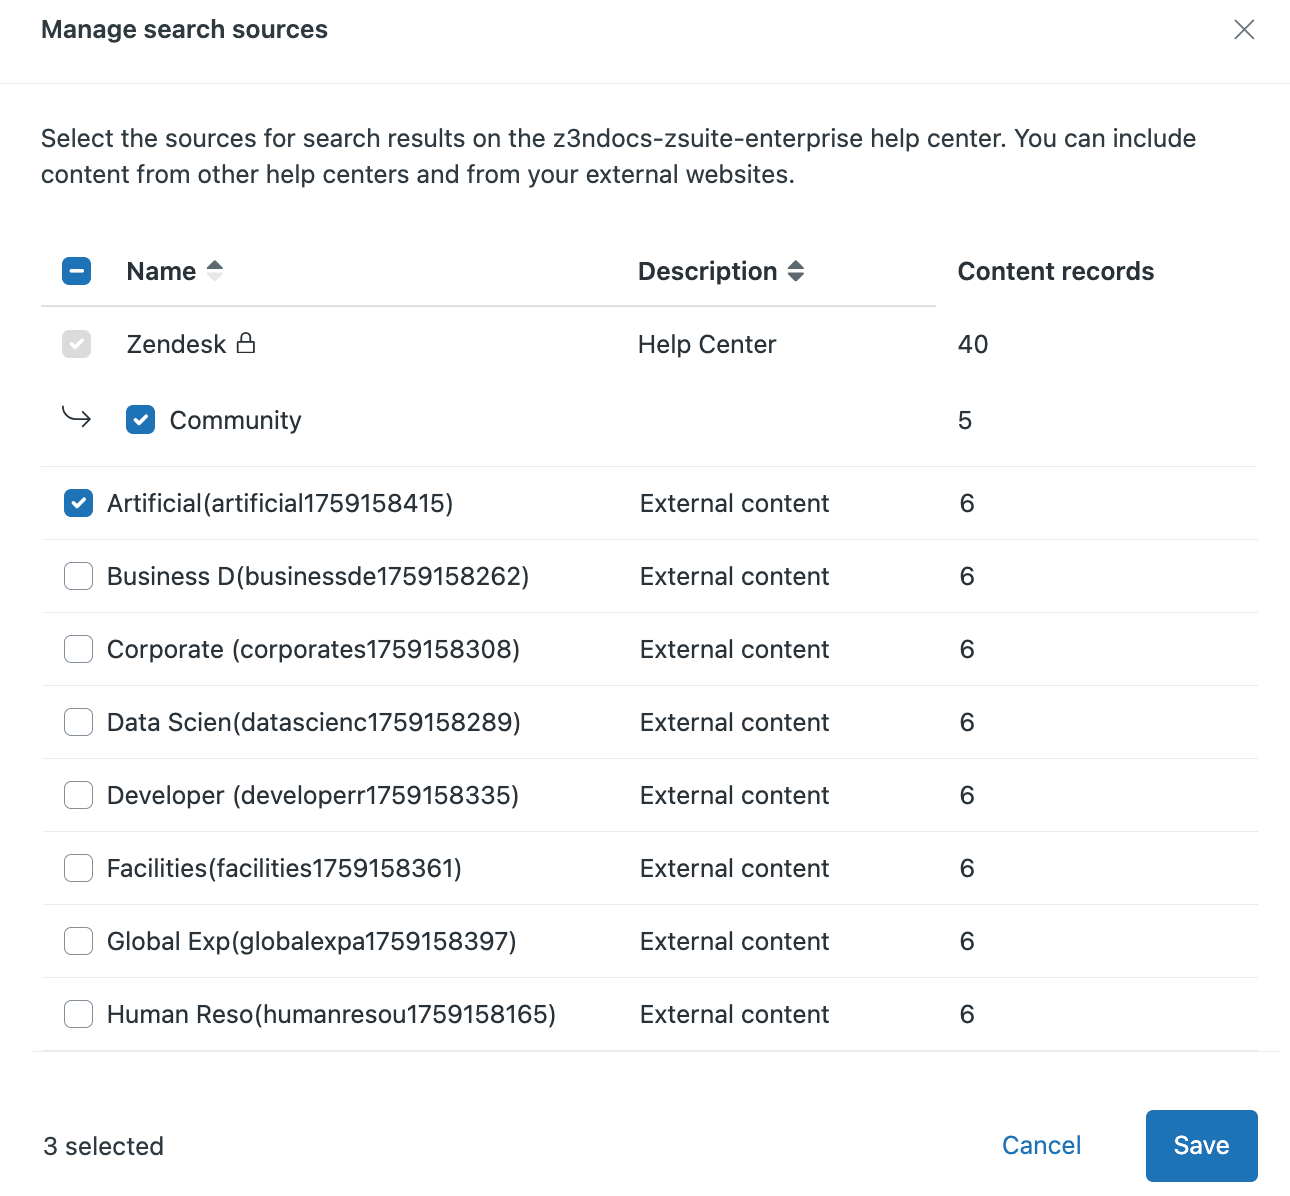Sort the table by Name column

[x=161, y=271]
